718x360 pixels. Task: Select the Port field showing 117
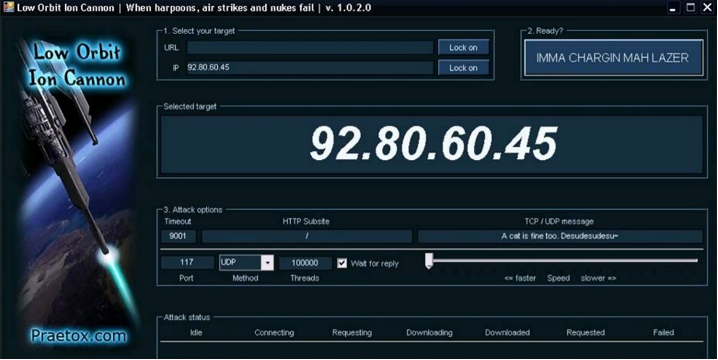point(187,262)
